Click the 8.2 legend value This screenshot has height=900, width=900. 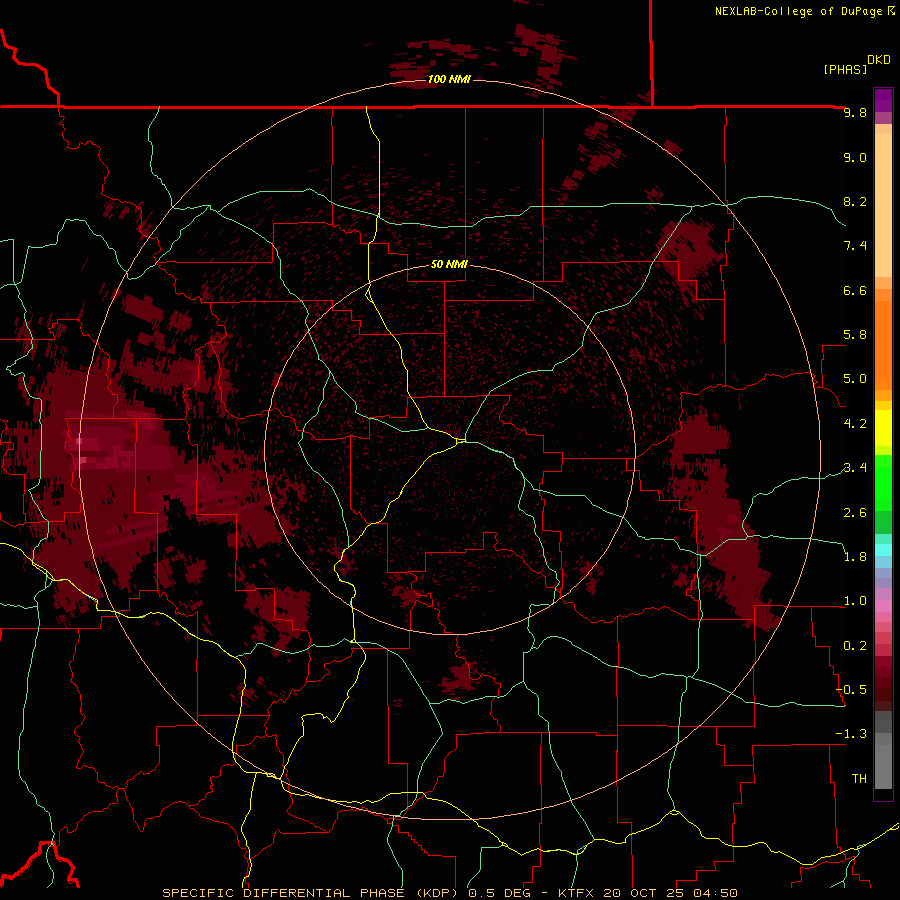855,201
